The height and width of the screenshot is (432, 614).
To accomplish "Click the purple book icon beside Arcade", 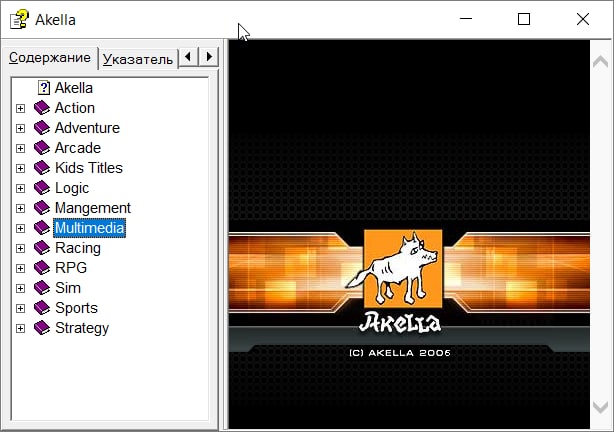I will (42, 148).
